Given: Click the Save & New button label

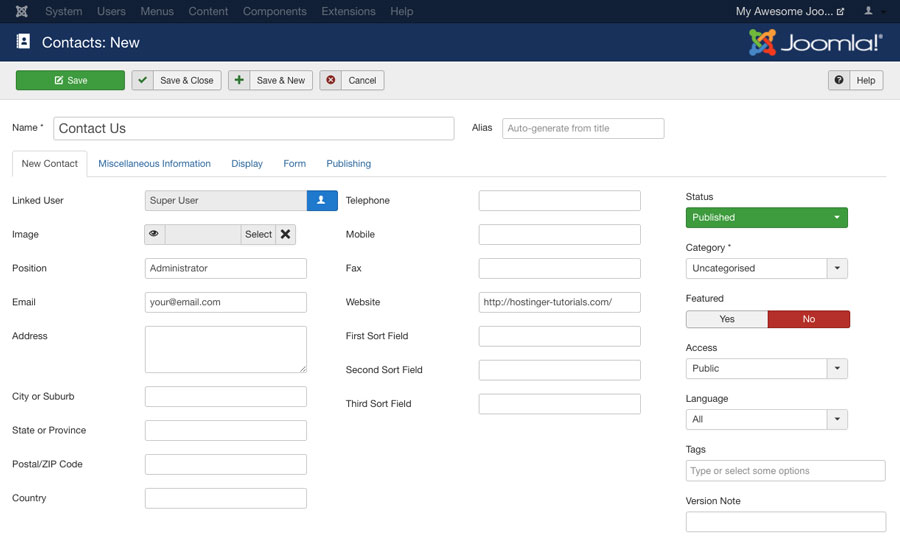Looking at the screenshot, I should click(x=281, y=80).
